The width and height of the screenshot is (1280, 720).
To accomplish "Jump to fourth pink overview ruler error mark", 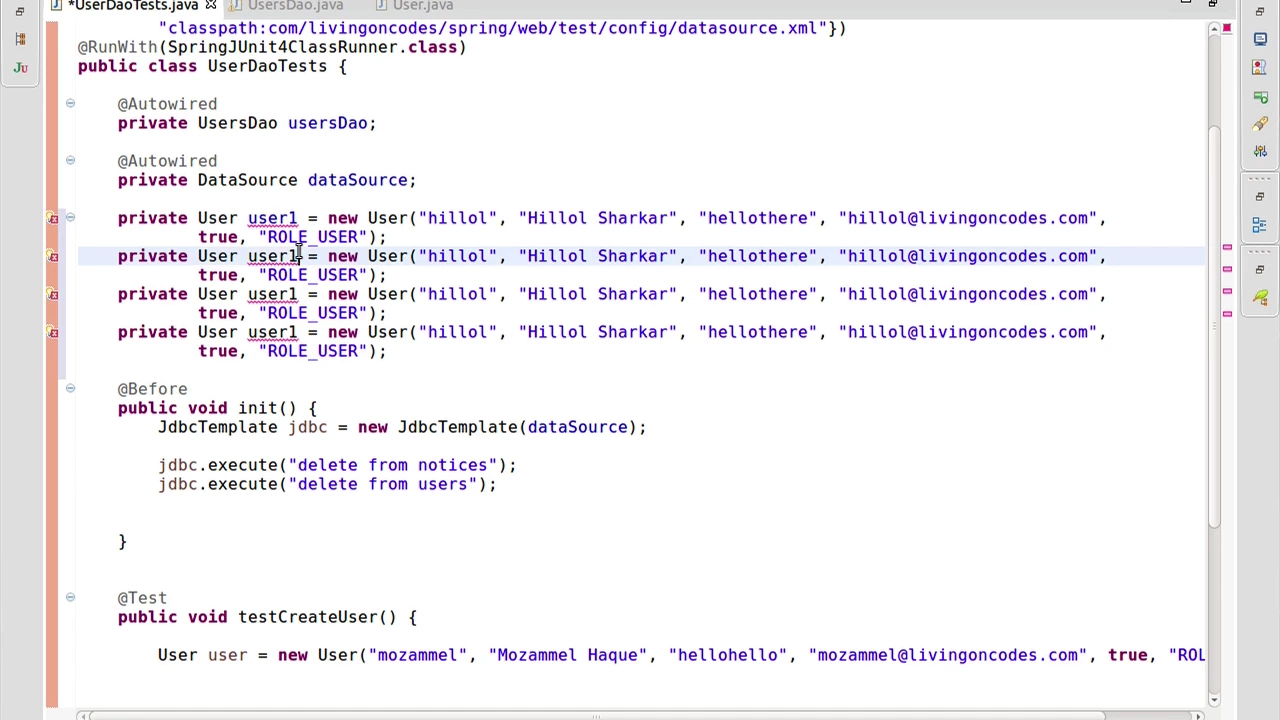I will [1227, 313].
